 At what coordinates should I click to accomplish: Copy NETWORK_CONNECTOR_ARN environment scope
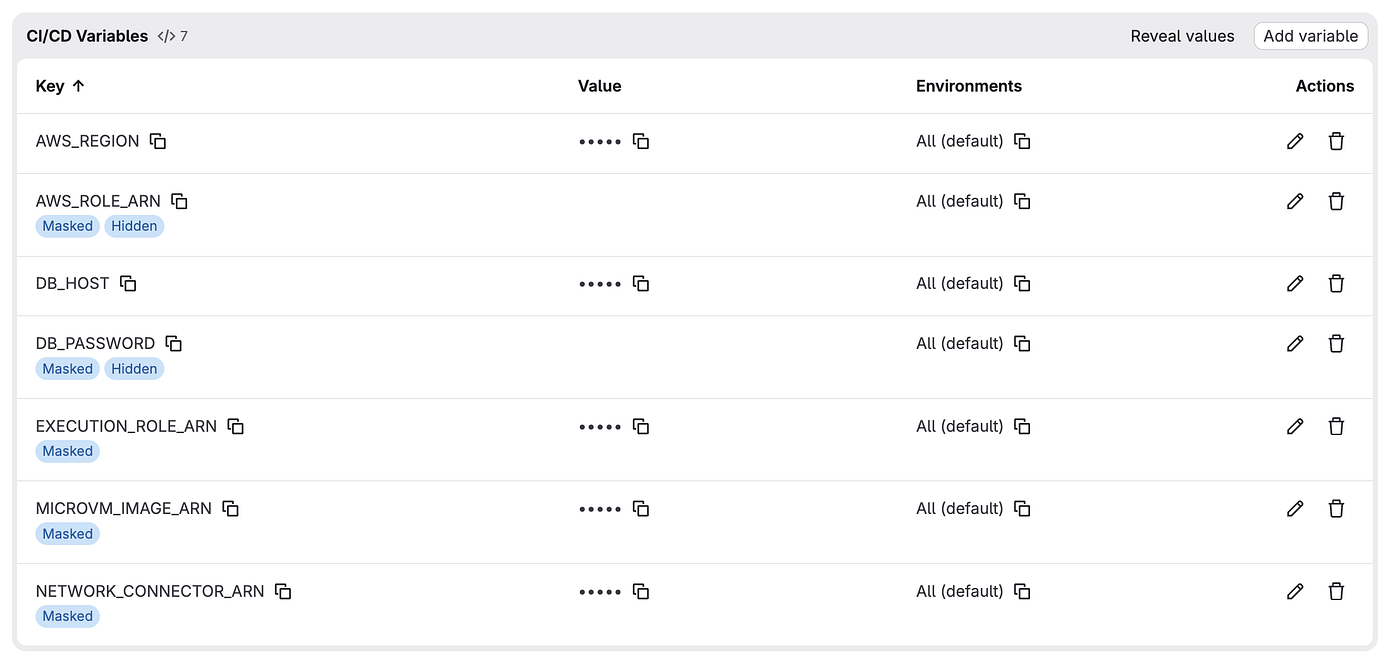pyautogui.click(x=1022, y=591)
